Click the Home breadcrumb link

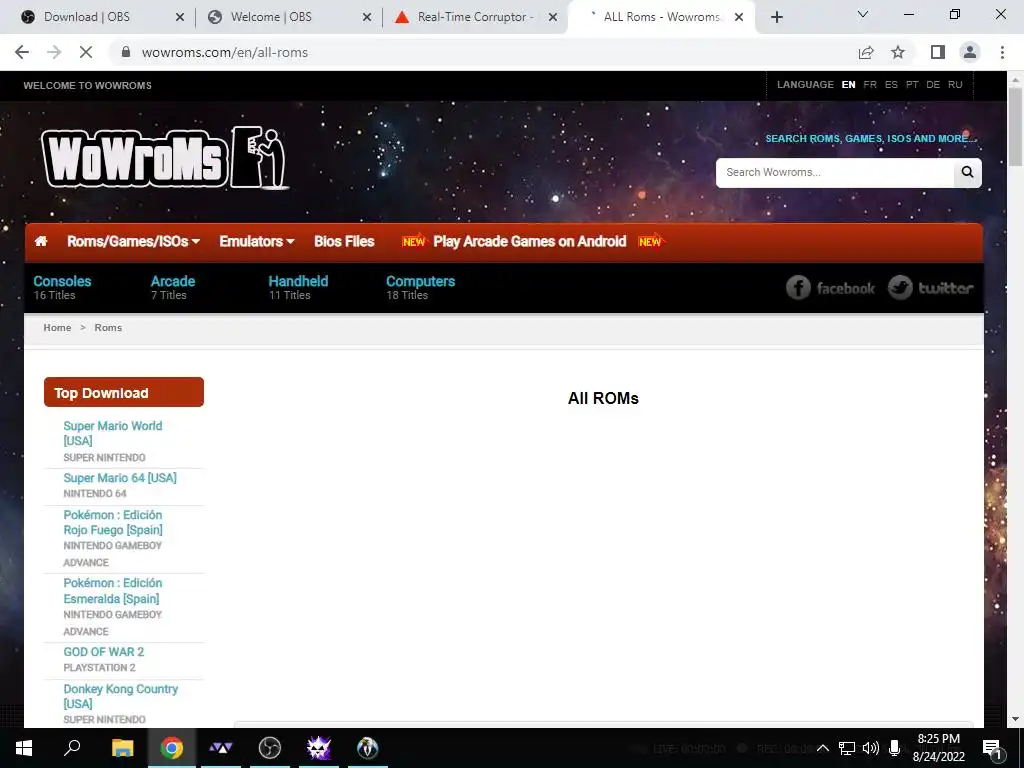(57, 328)
